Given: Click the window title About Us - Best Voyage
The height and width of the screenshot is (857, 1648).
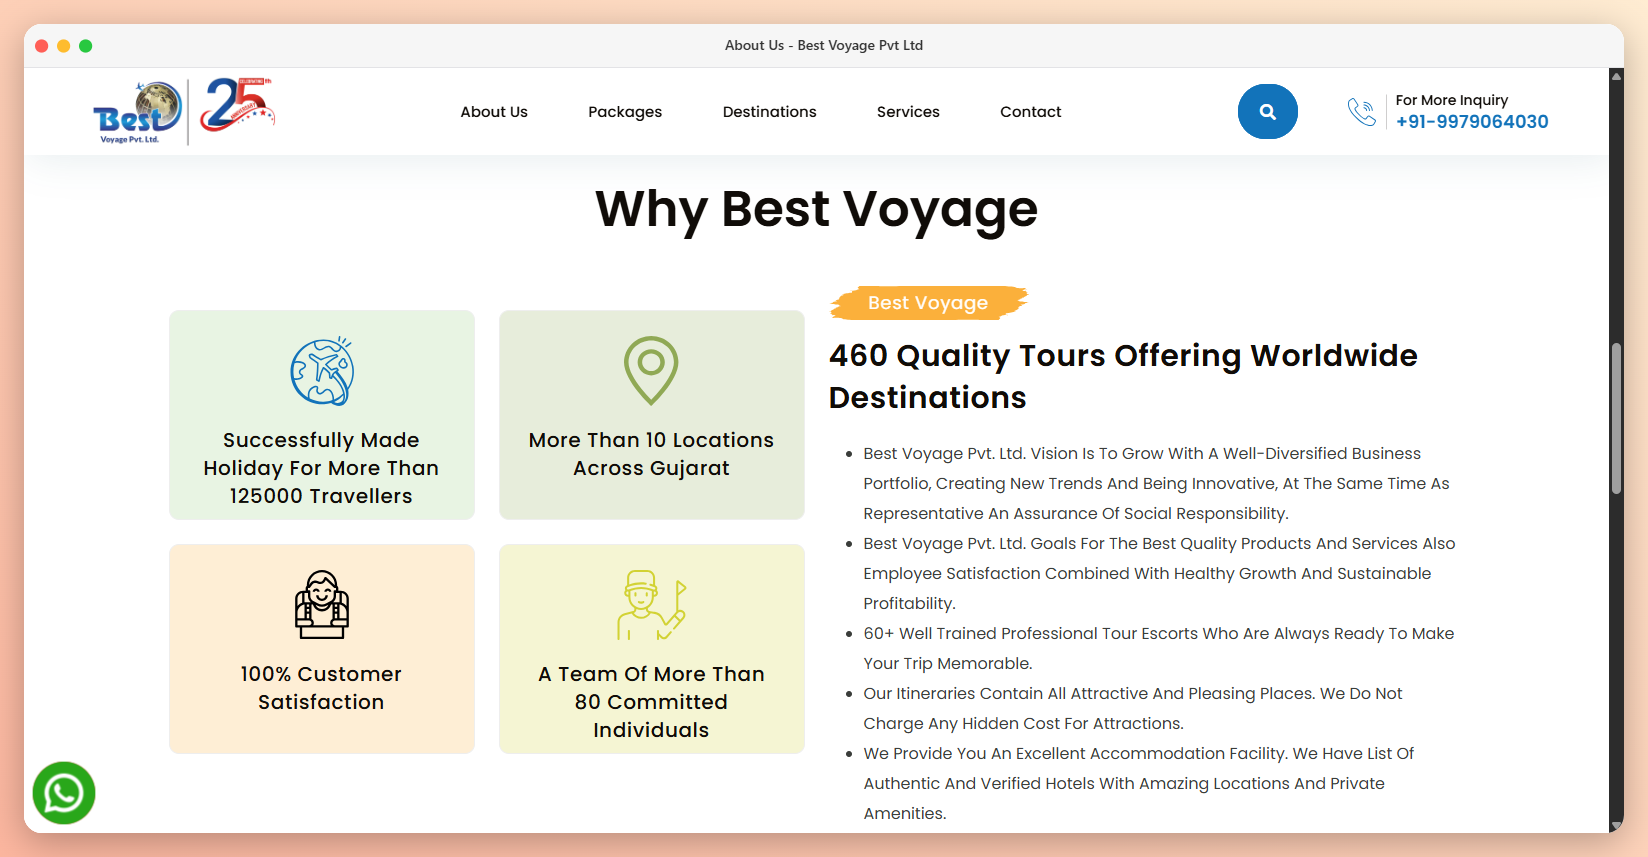Looking at the screenshot, I should (824, 46).
